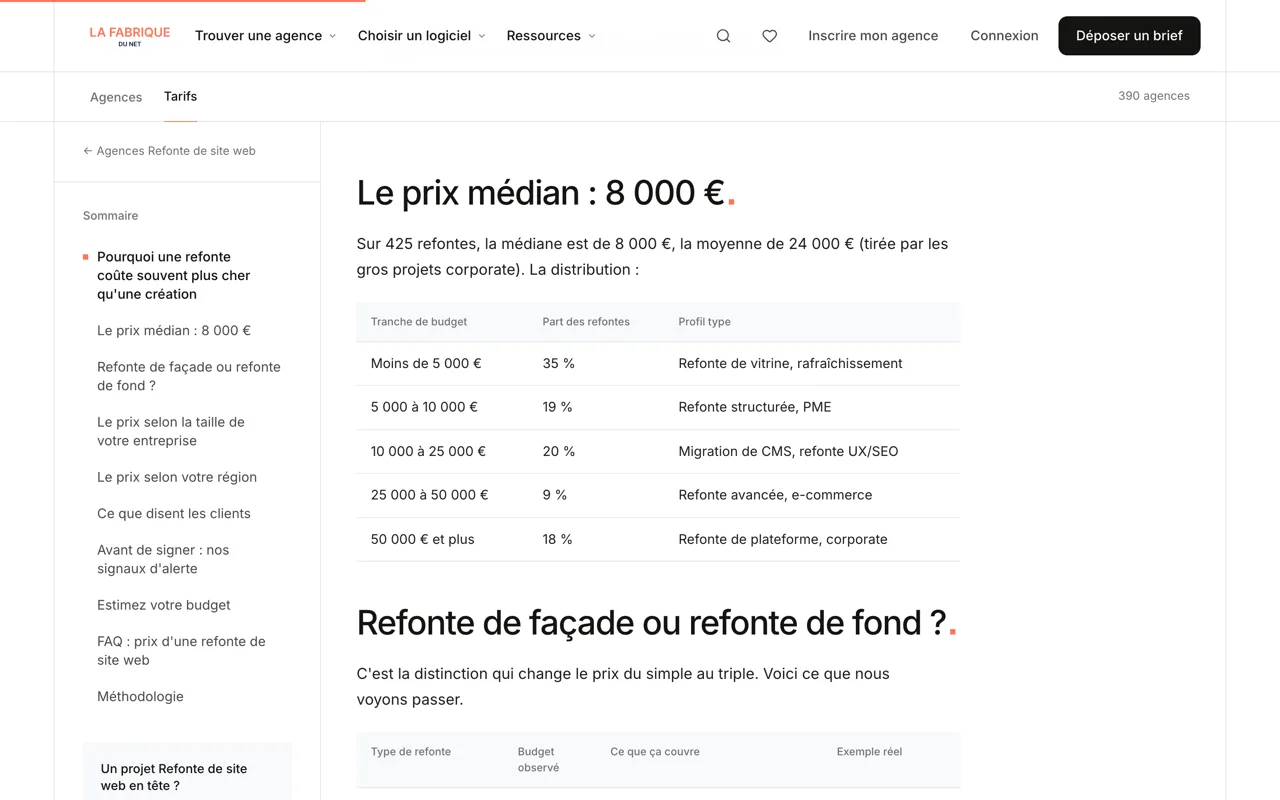1280x800 pixels.
Task: Click the 18 % share value
Action: [x=558, y=539]
